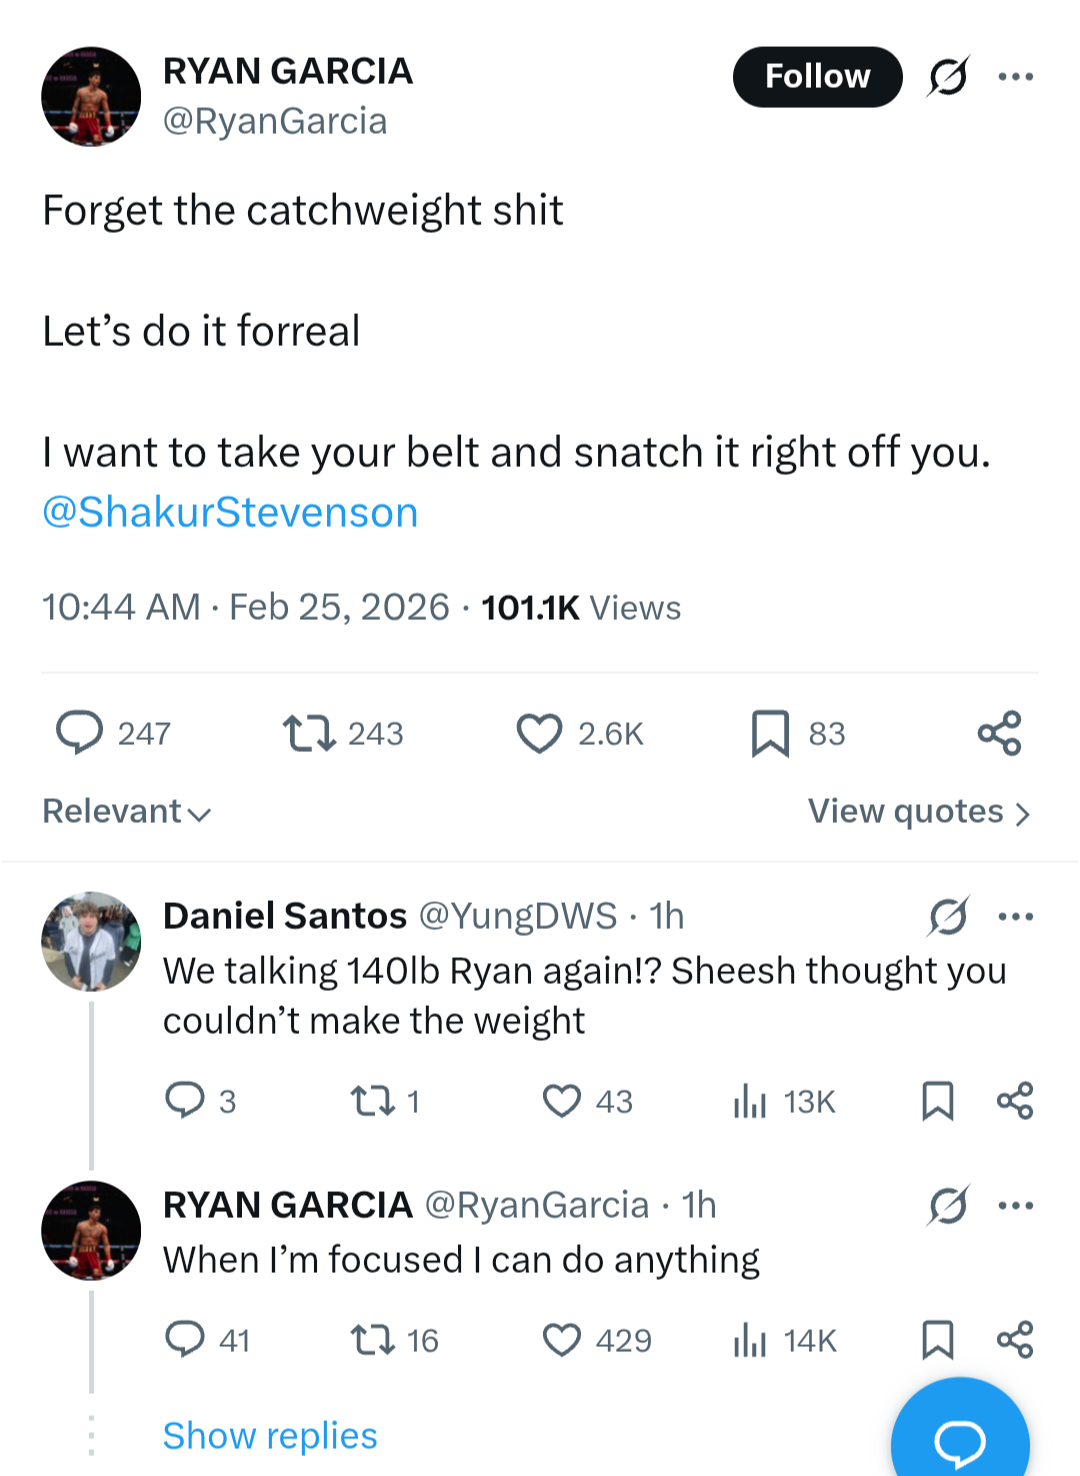1080x1476 pixels.
Task: Like the main tweet with 2.6K likes
Action: (x=539, y=733)
